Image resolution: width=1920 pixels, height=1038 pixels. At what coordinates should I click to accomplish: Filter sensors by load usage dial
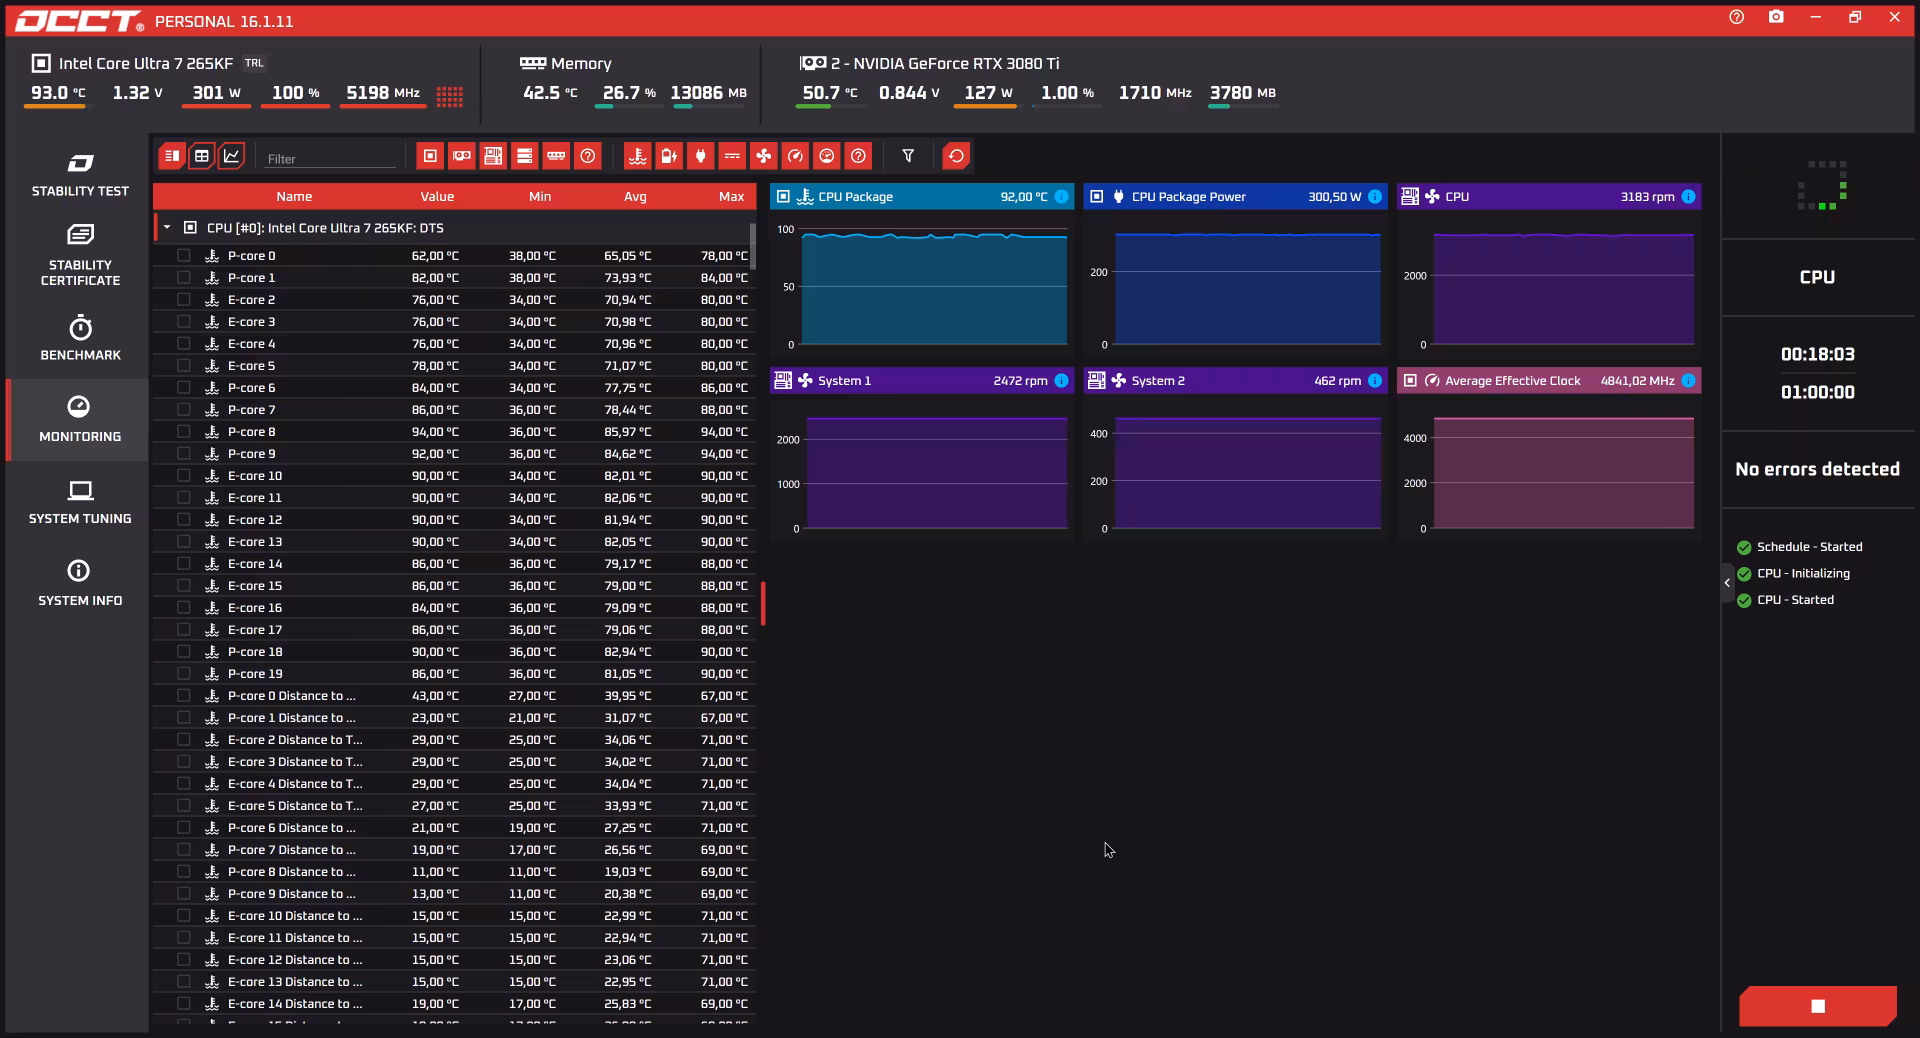point(826,156)
